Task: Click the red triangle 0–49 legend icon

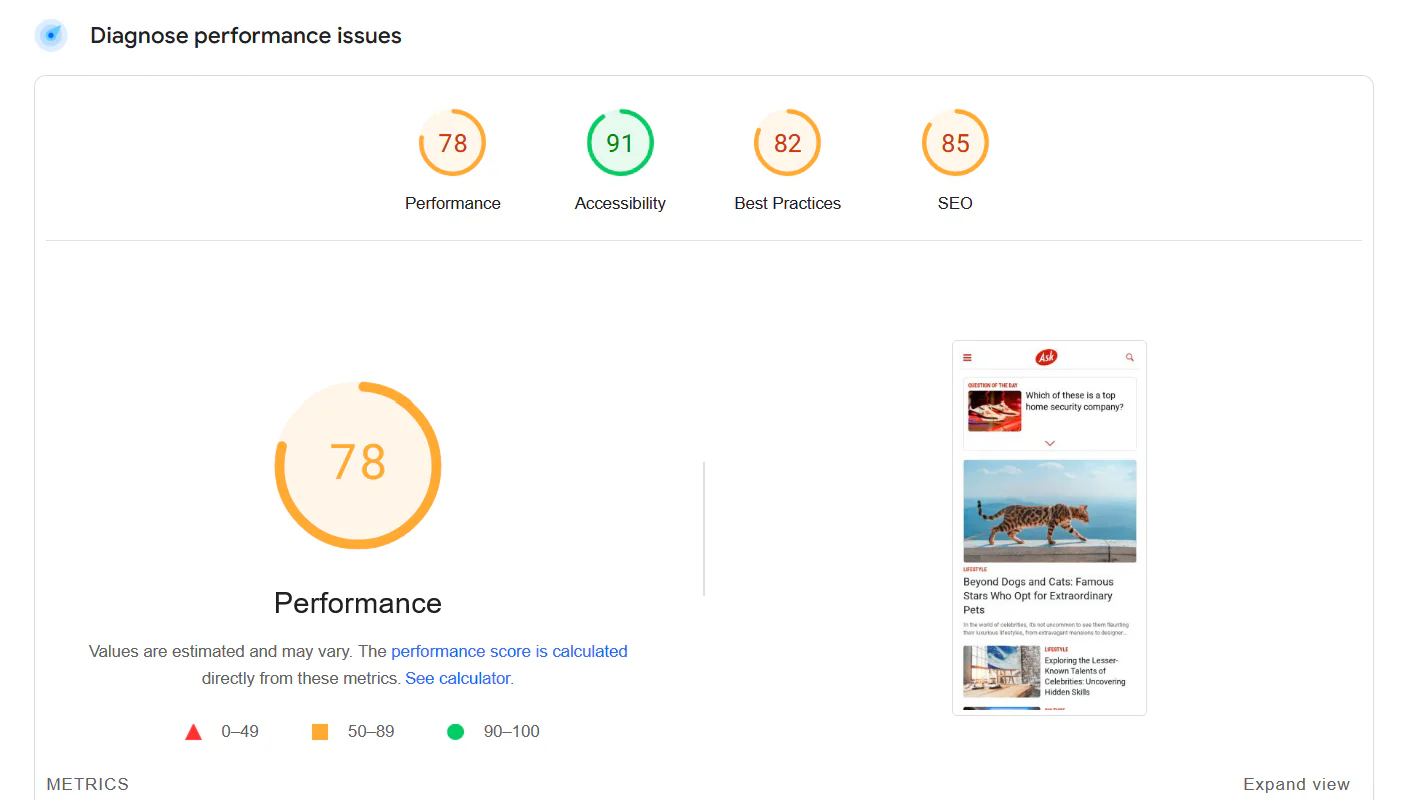Action: [194, 732]
